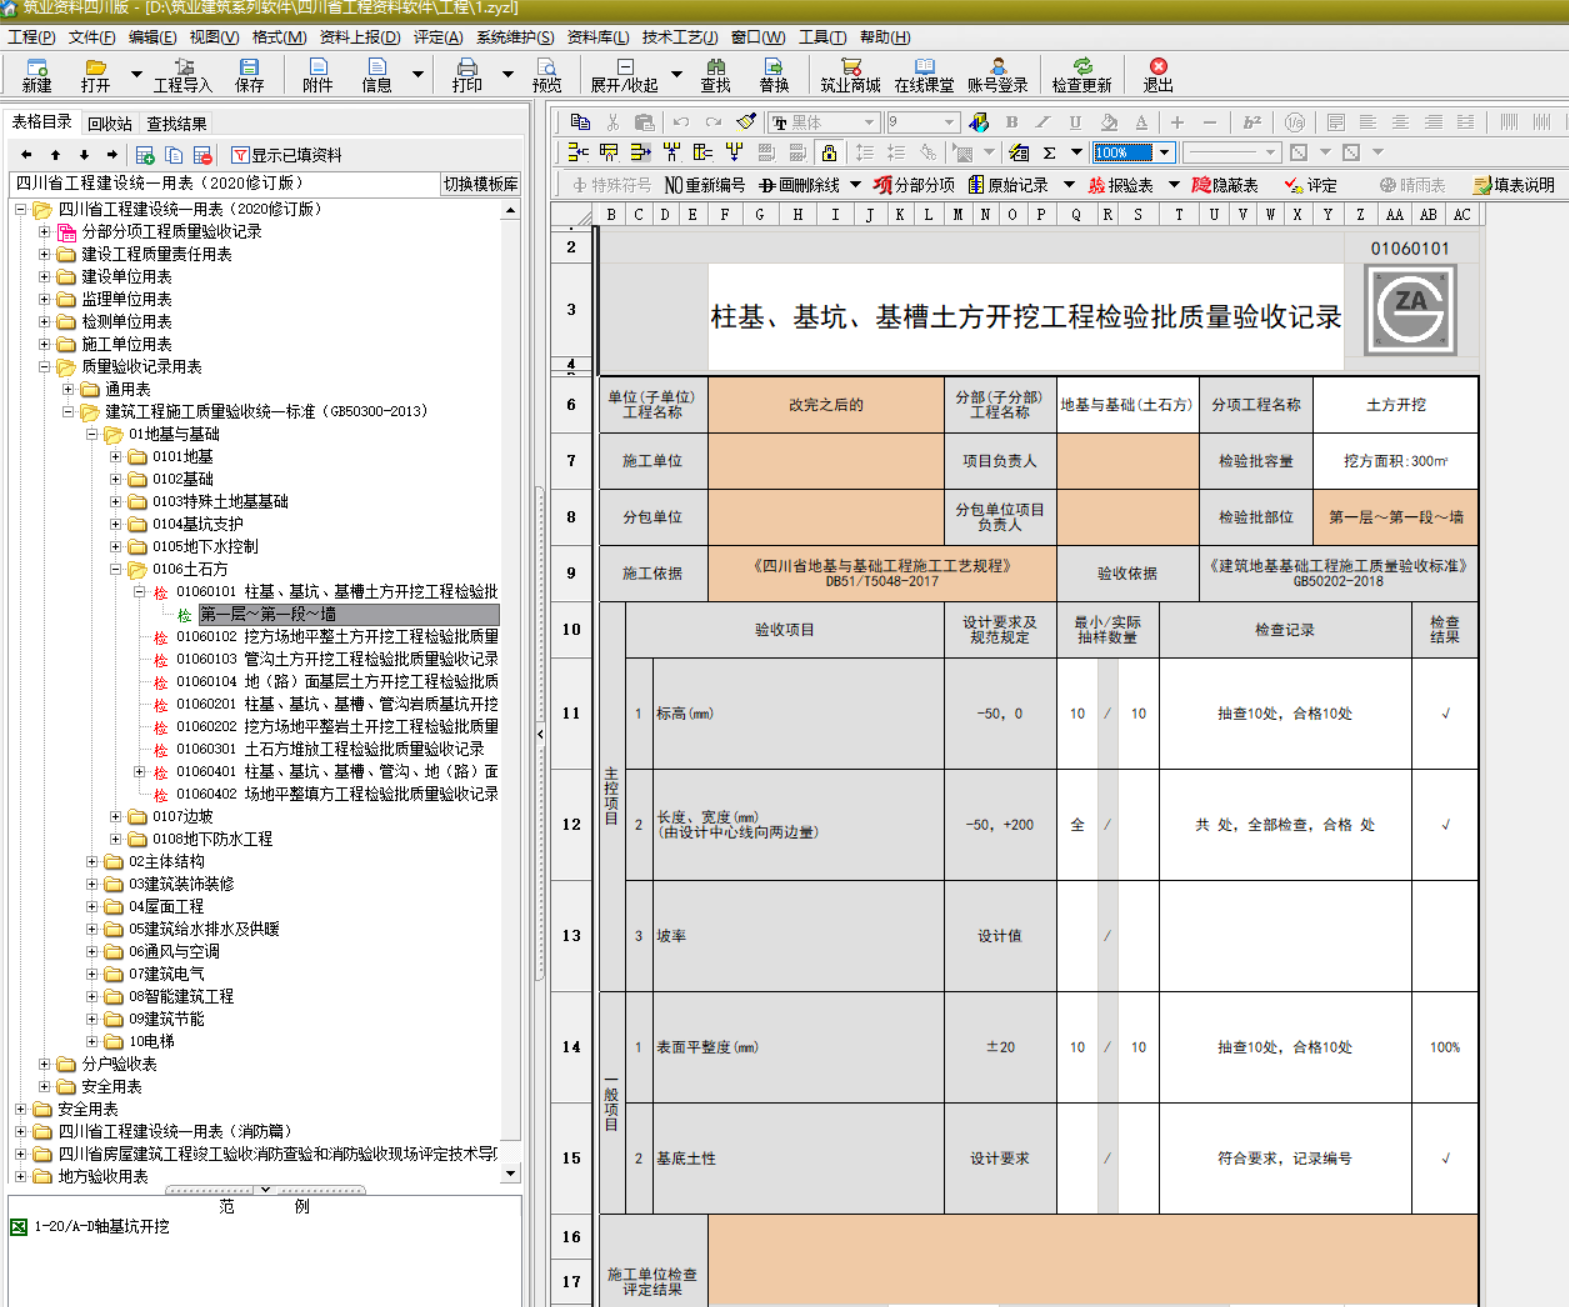Click the 新建 new file icon

(x=37, y=75)
